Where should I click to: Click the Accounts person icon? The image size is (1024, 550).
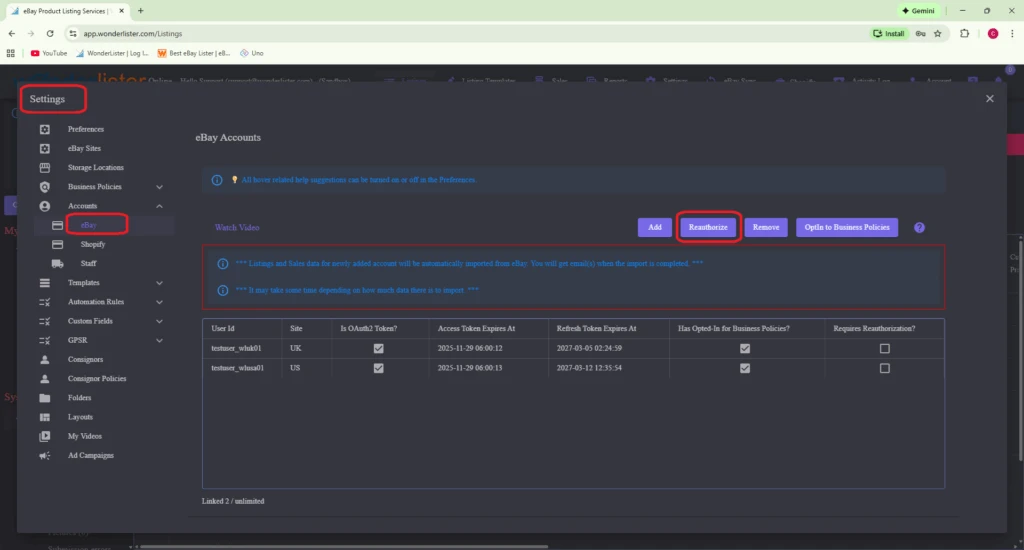click(44, 206)
